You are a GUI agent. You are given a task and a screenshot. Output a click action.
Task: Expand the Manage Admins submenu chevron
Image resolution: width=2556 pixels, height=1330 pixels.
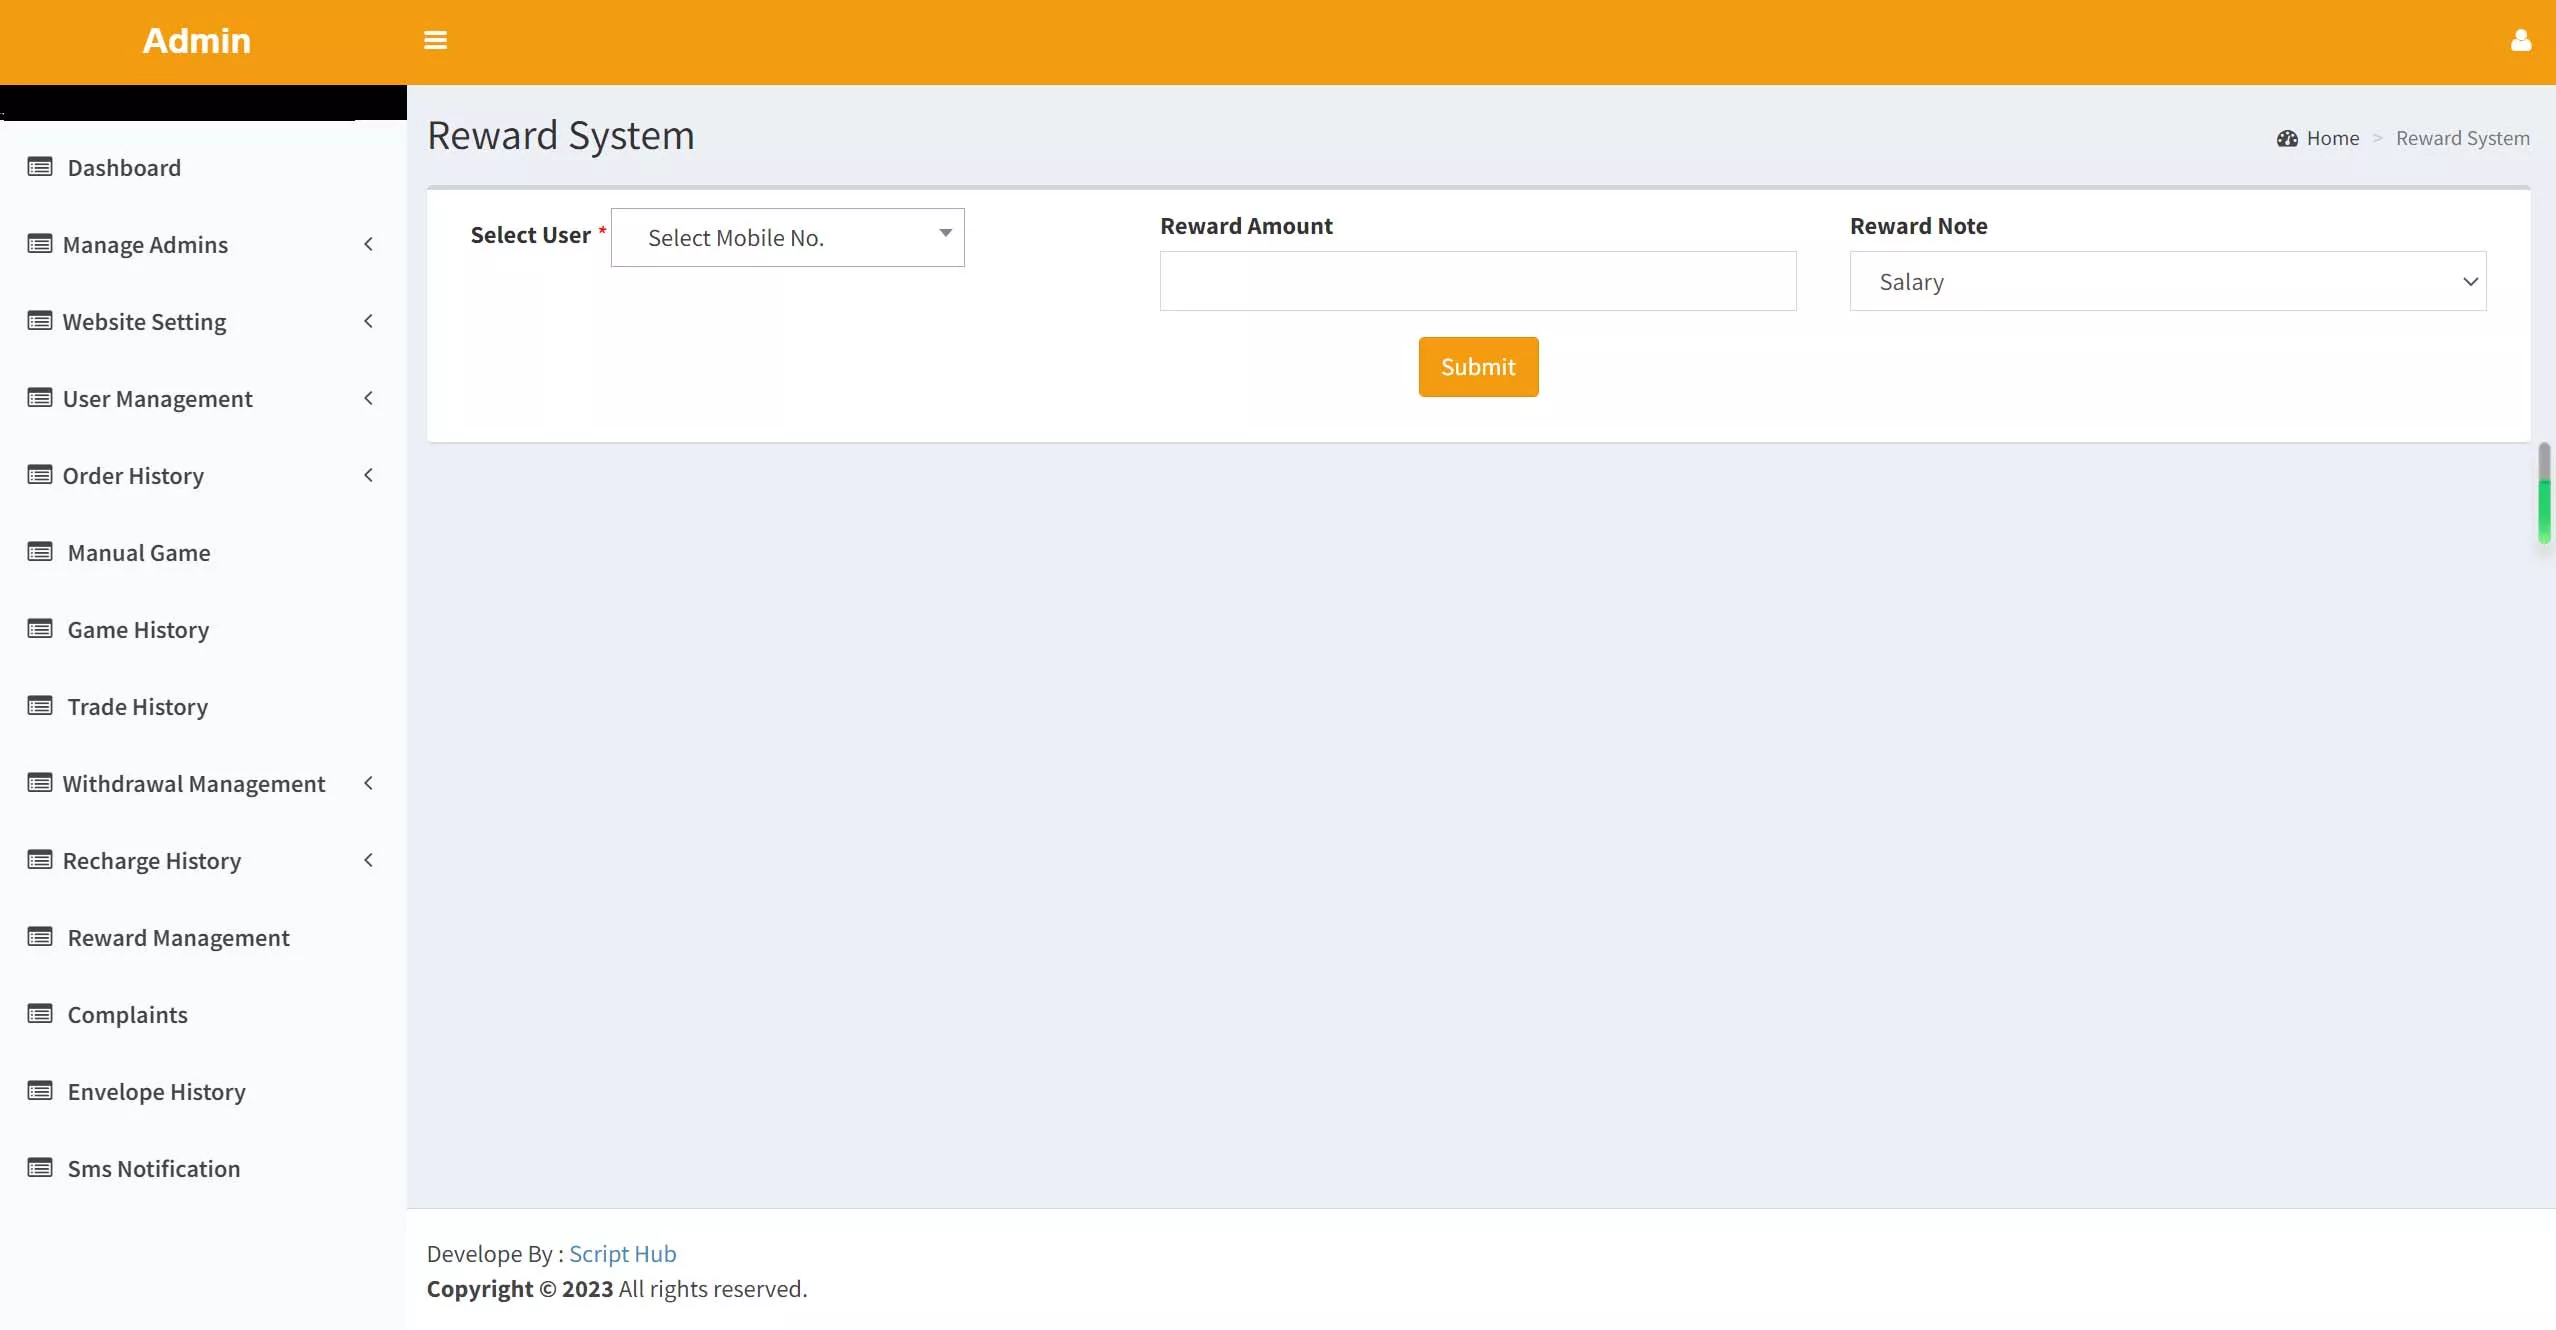[x=368, y=244]
